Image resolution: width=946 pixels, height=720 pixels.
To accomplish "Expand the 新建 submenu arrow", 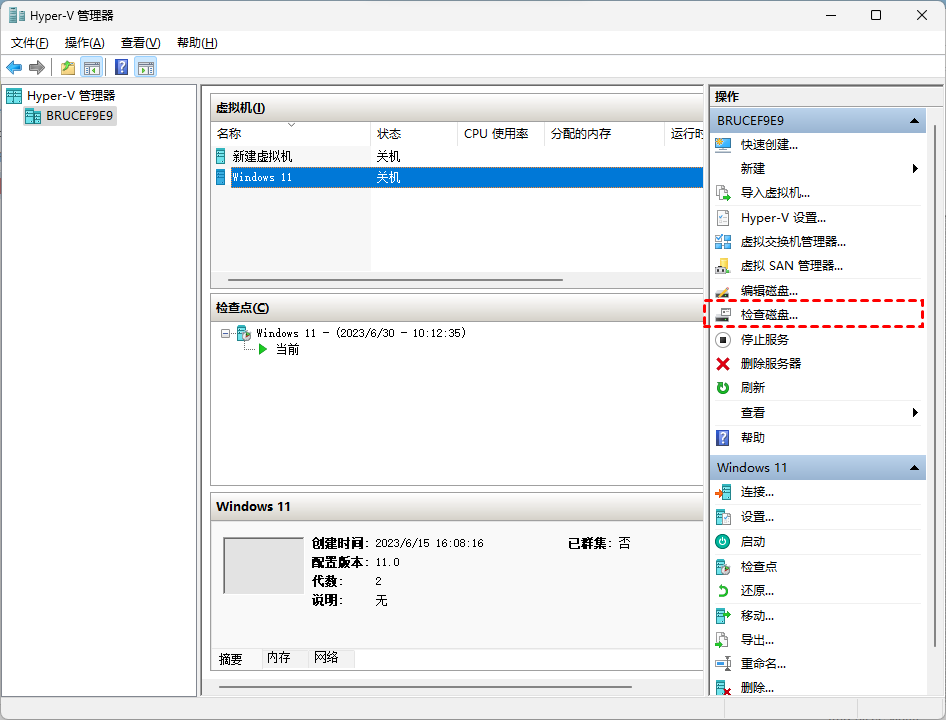I will click(915, 169).
